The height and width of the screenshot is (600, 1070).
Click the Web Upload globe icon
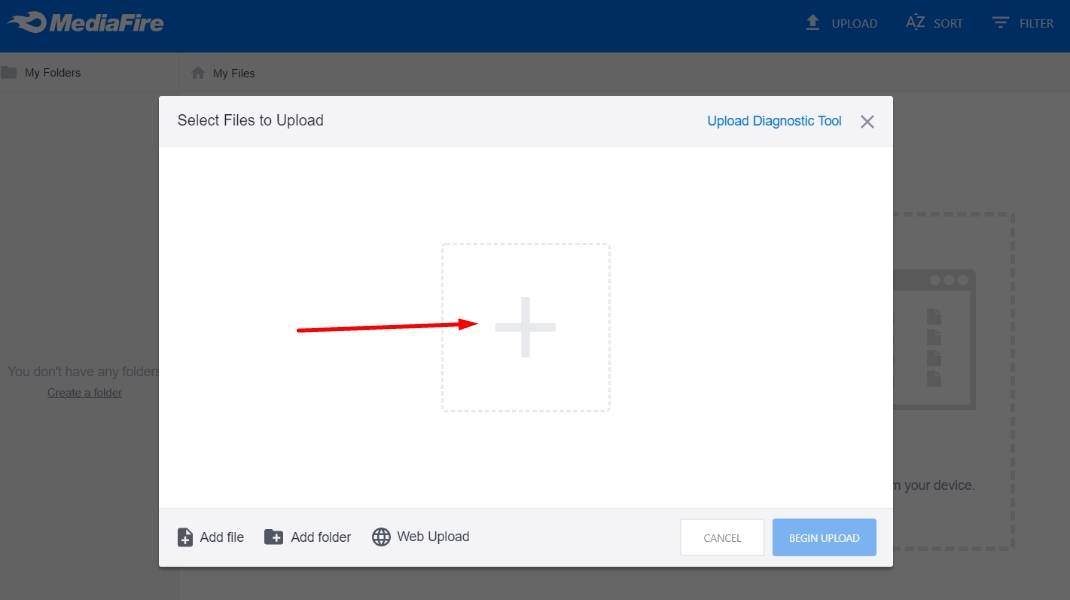click(381, 537)
